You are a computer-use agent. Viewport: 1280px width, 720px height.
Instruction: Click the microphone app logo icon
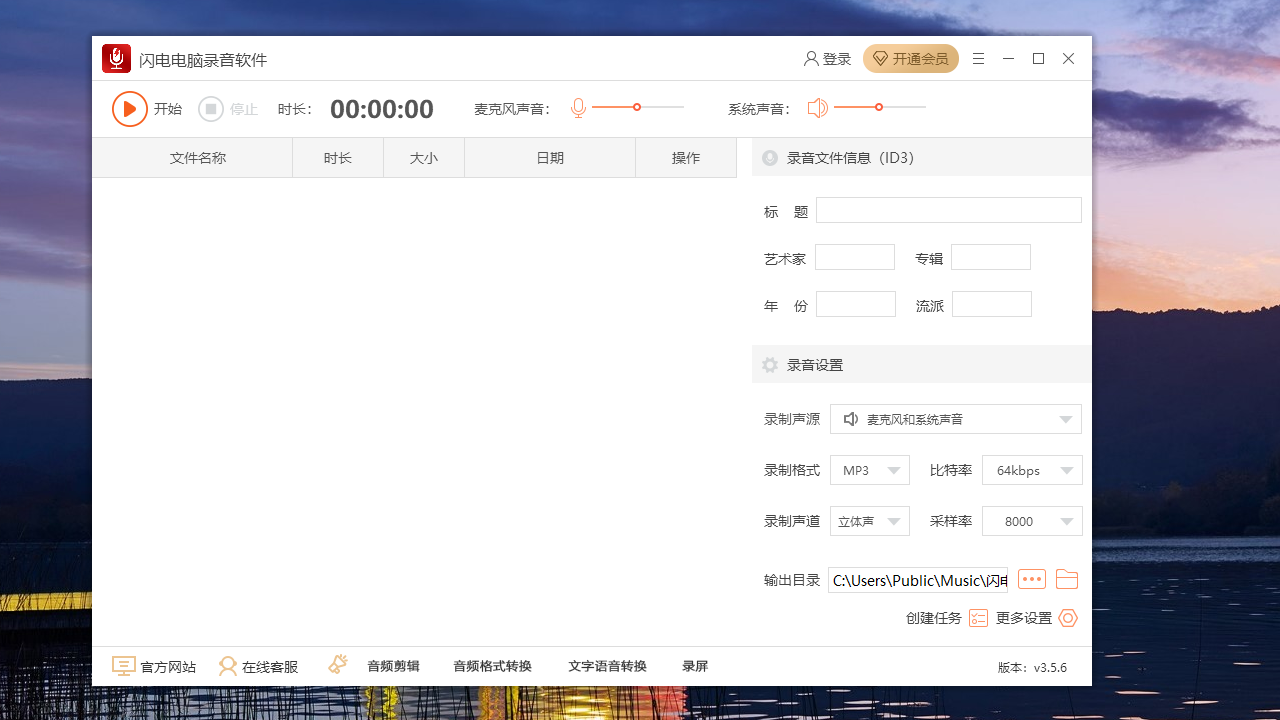[x=116, y=58]
